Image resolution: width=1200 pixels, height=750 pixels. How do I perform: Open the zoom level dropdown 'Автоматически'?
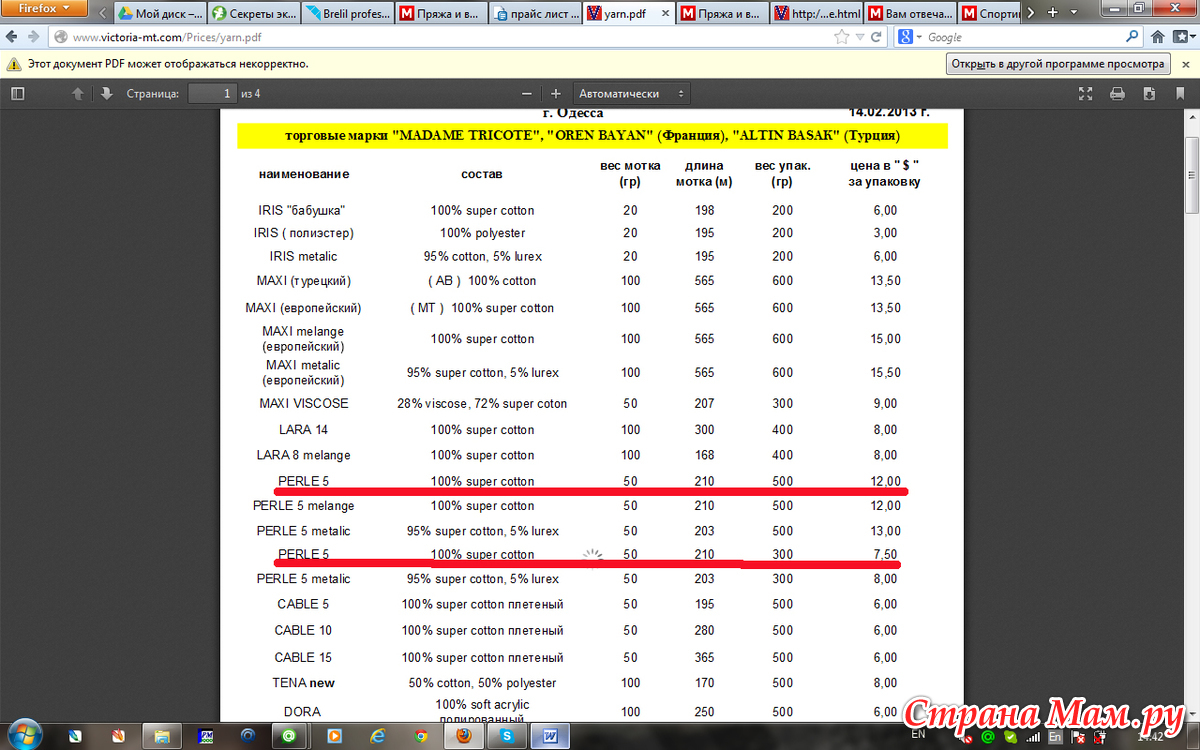[x=632, y=93]
